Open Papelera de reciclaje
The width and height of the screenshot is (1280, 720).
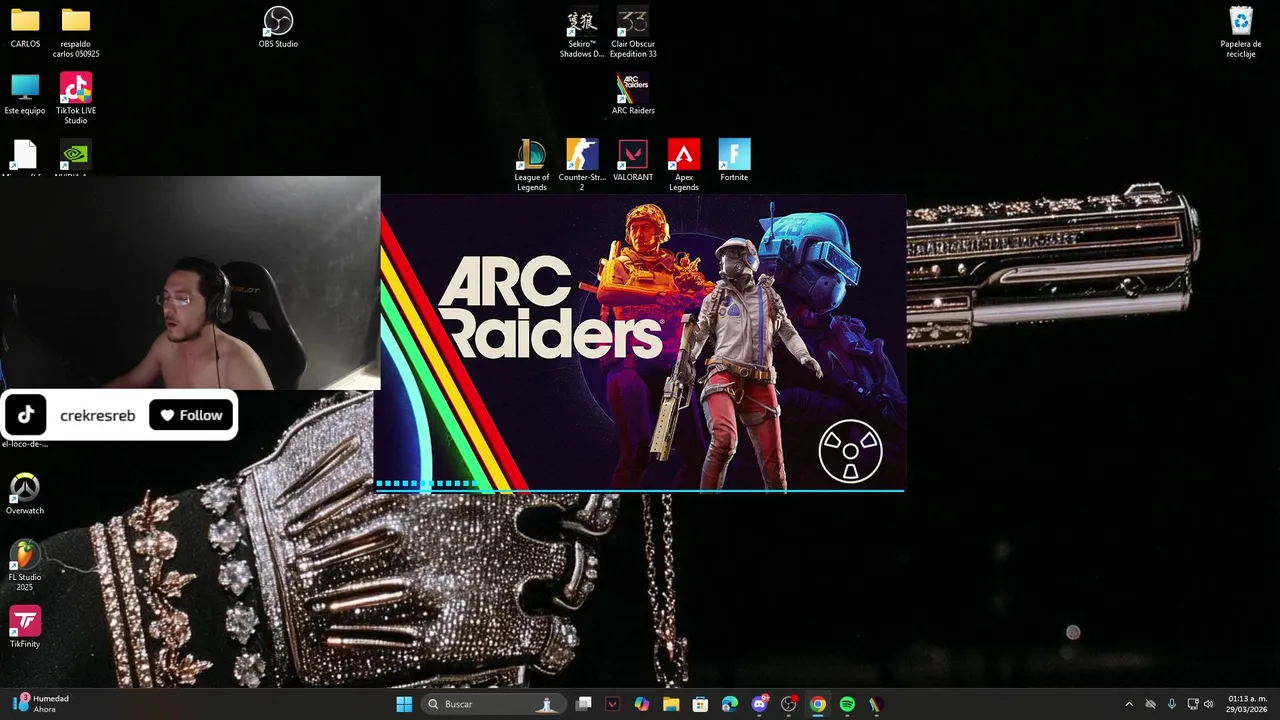pos(1240,32)
